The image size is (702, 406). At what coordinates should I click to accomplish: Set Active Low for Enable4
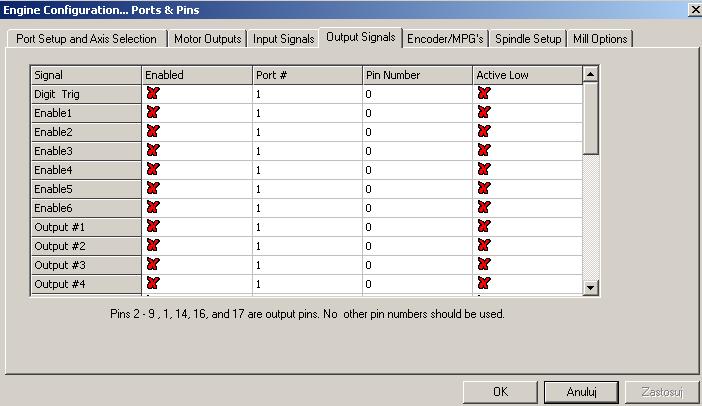(x=484, y=169)
